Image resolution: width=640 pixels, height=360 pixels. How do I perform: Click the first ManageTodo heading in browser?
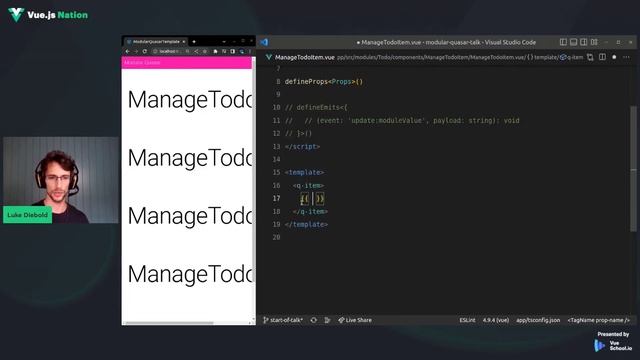click(x=190, y=100)
